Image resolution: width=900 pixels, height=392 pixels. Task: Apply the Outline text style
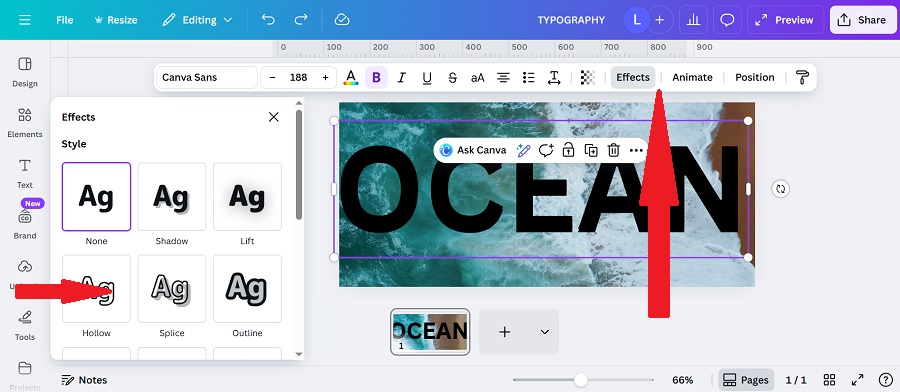click(x=247, y=289)
